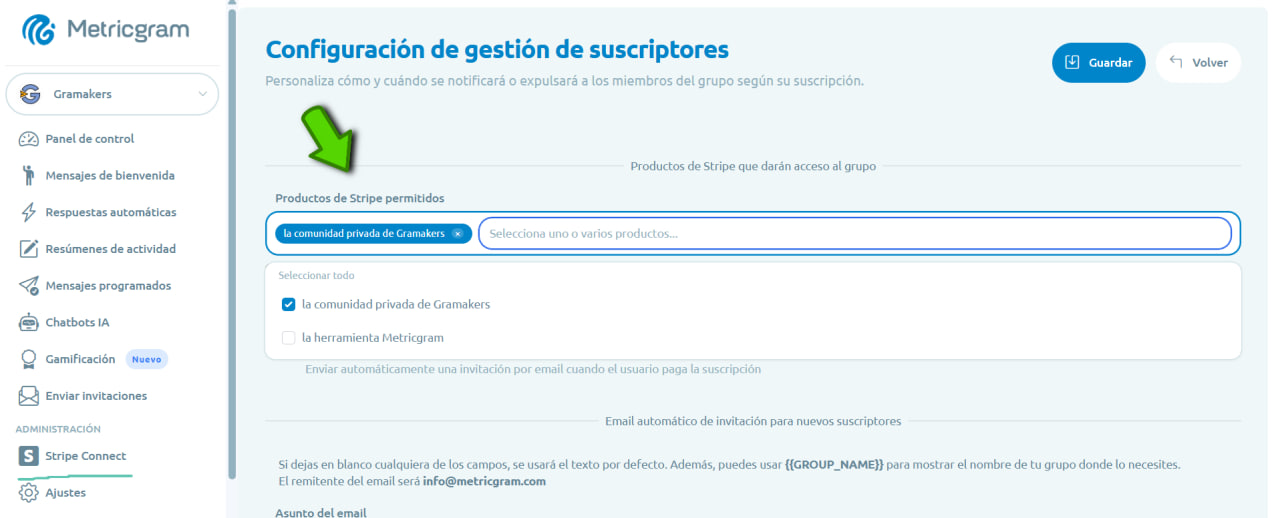Click Enviar automáticamente una invitación por email text

tap(533, 369)
